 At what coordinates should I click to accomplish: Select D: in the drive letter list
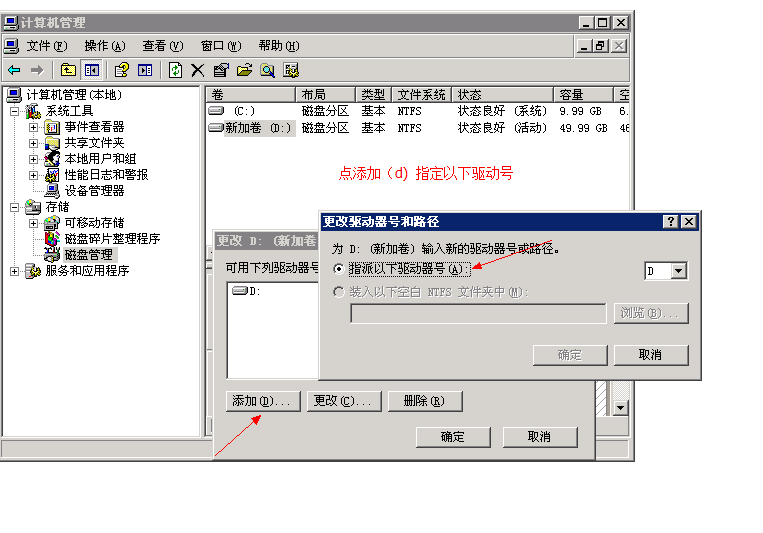(247, 291)
